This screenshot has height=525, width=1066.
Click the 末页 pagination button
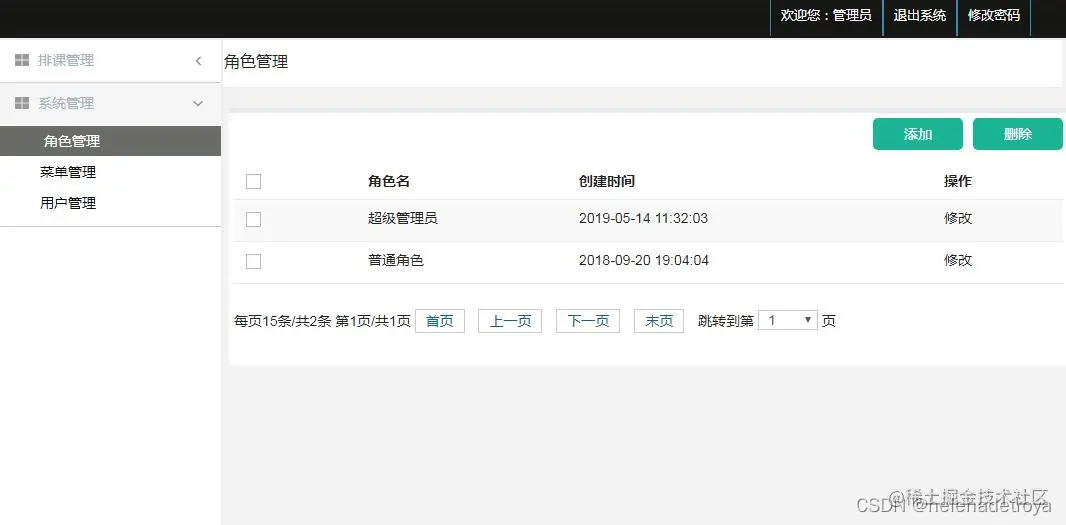(659, 321)
